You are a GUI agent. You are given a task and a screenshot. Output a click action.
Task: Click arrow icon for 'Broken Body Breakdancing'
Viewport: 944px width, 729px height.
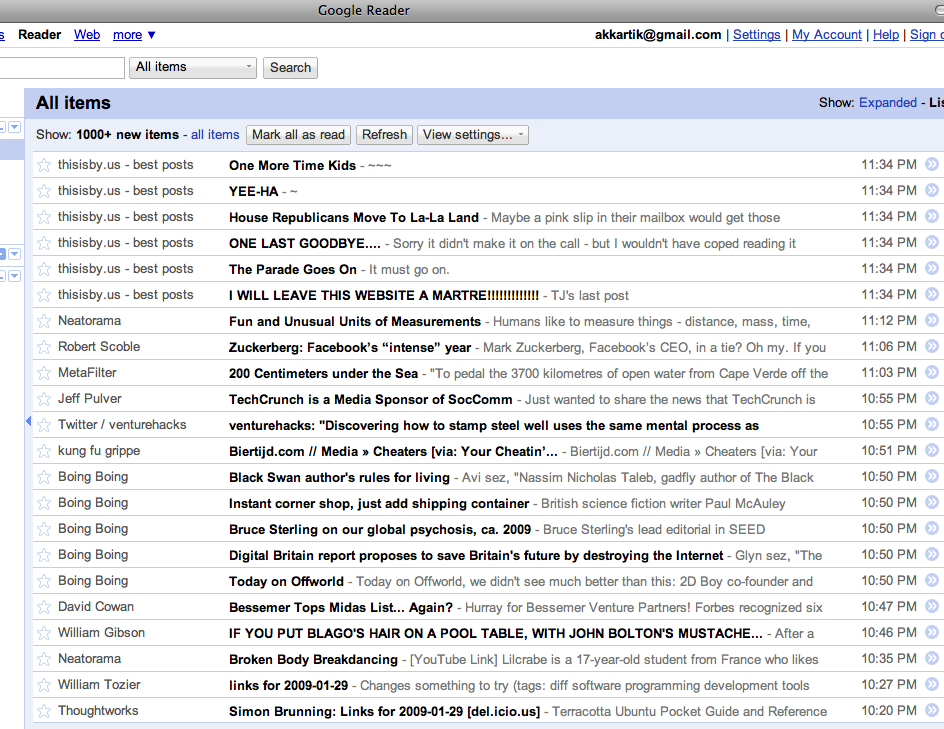931,659
